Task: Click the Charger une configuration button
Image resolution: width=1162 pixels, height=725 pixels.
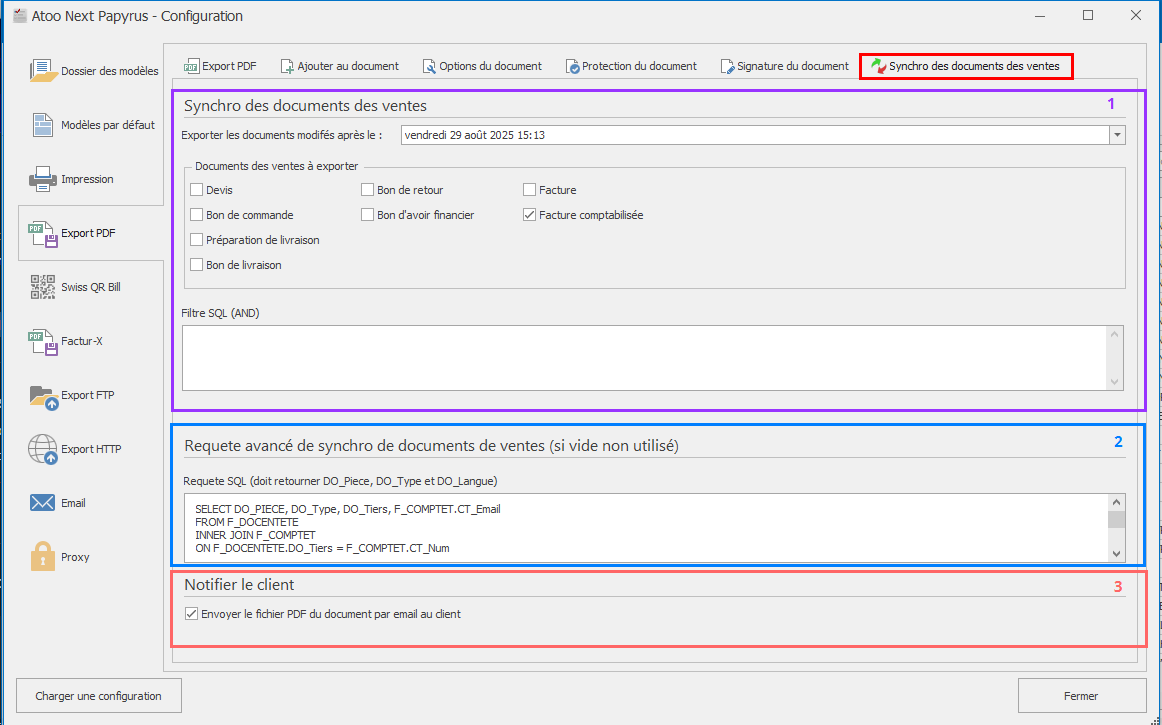Action: [x=98, y=696]
